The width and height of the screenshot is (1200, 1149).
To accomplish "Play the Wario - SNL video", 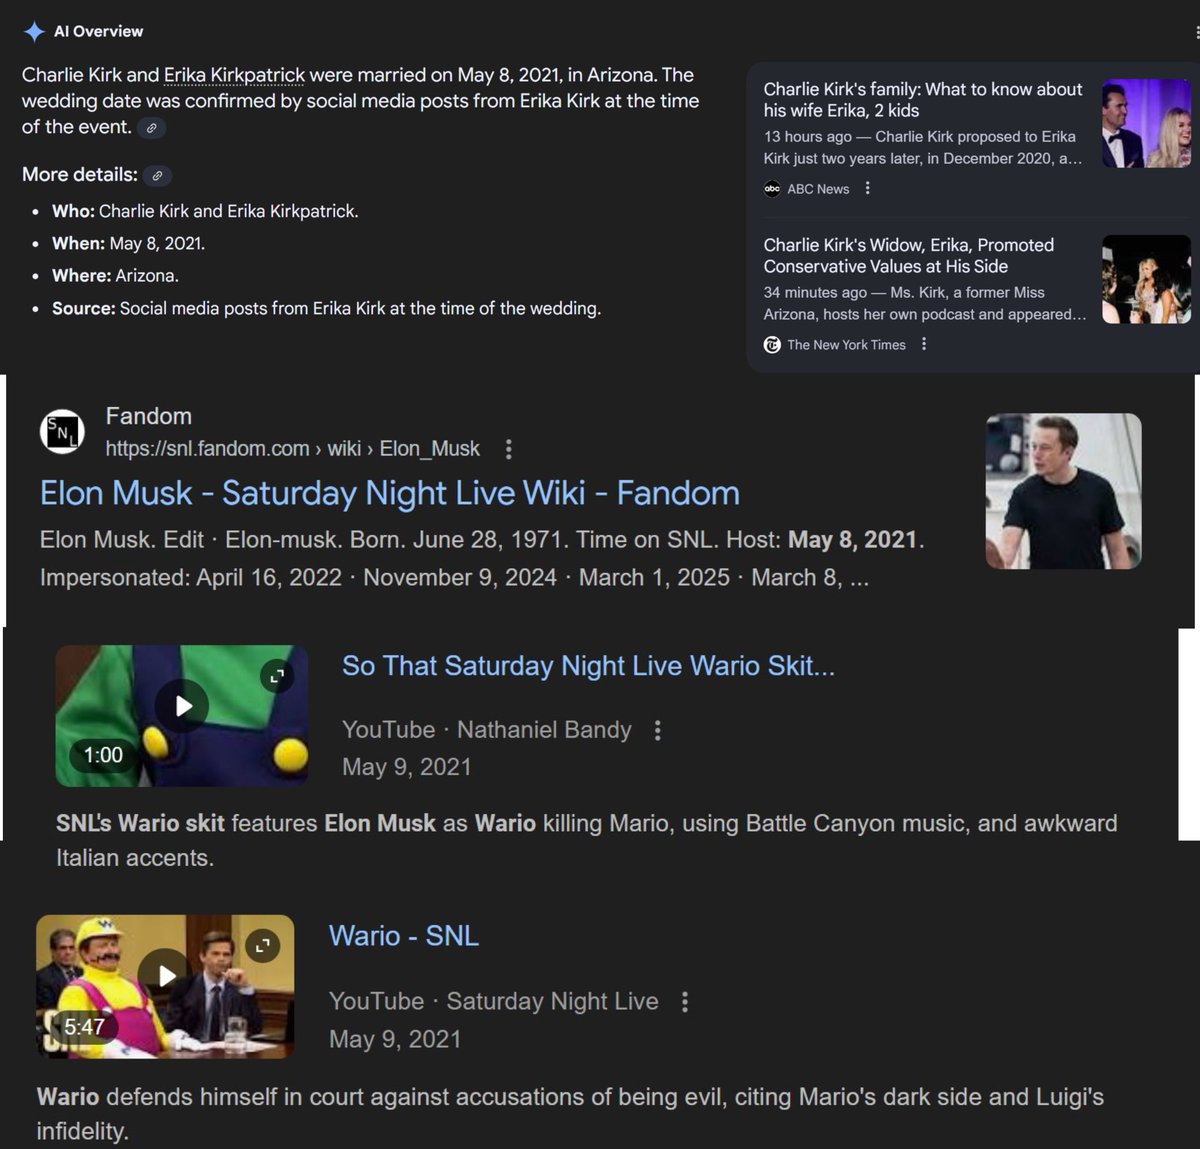I will click(x=166, y=975).
